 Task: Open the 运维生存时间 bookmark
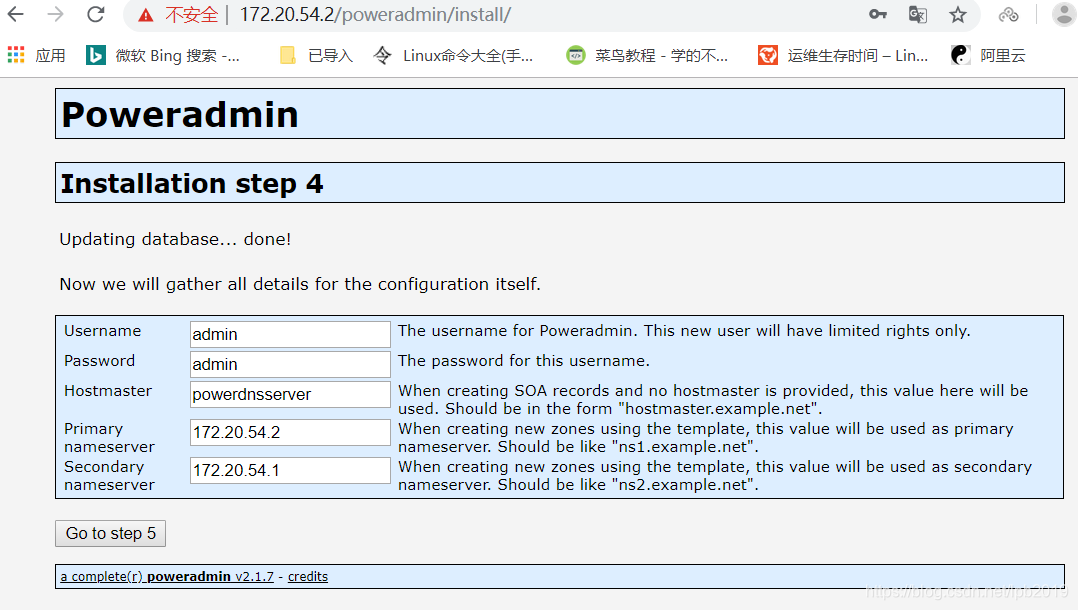click(843, 55)
